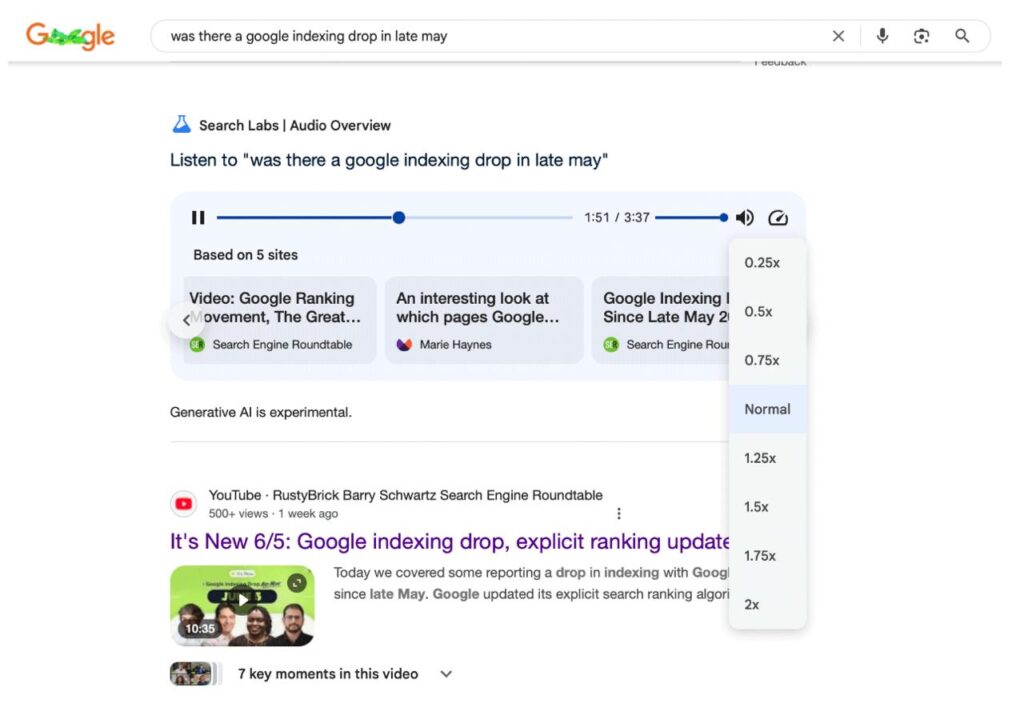The height and width of the screenshot is (703, 1024).
Task: Toggle the playback speed menu icon
Action: tap(778, 218)
